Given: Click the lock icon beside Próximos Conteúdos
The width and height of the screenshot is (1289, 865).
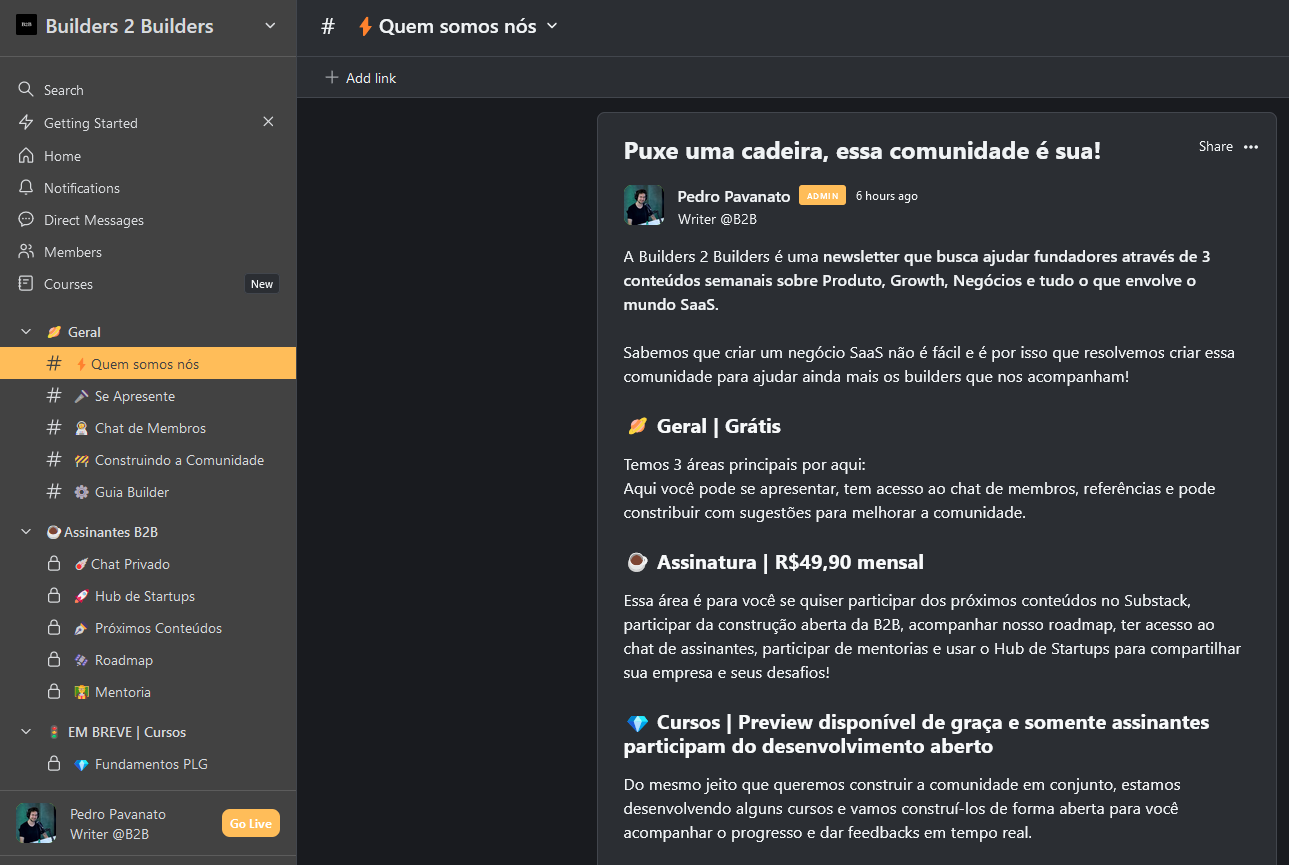Looking at the screenshot, I should 55,628.
